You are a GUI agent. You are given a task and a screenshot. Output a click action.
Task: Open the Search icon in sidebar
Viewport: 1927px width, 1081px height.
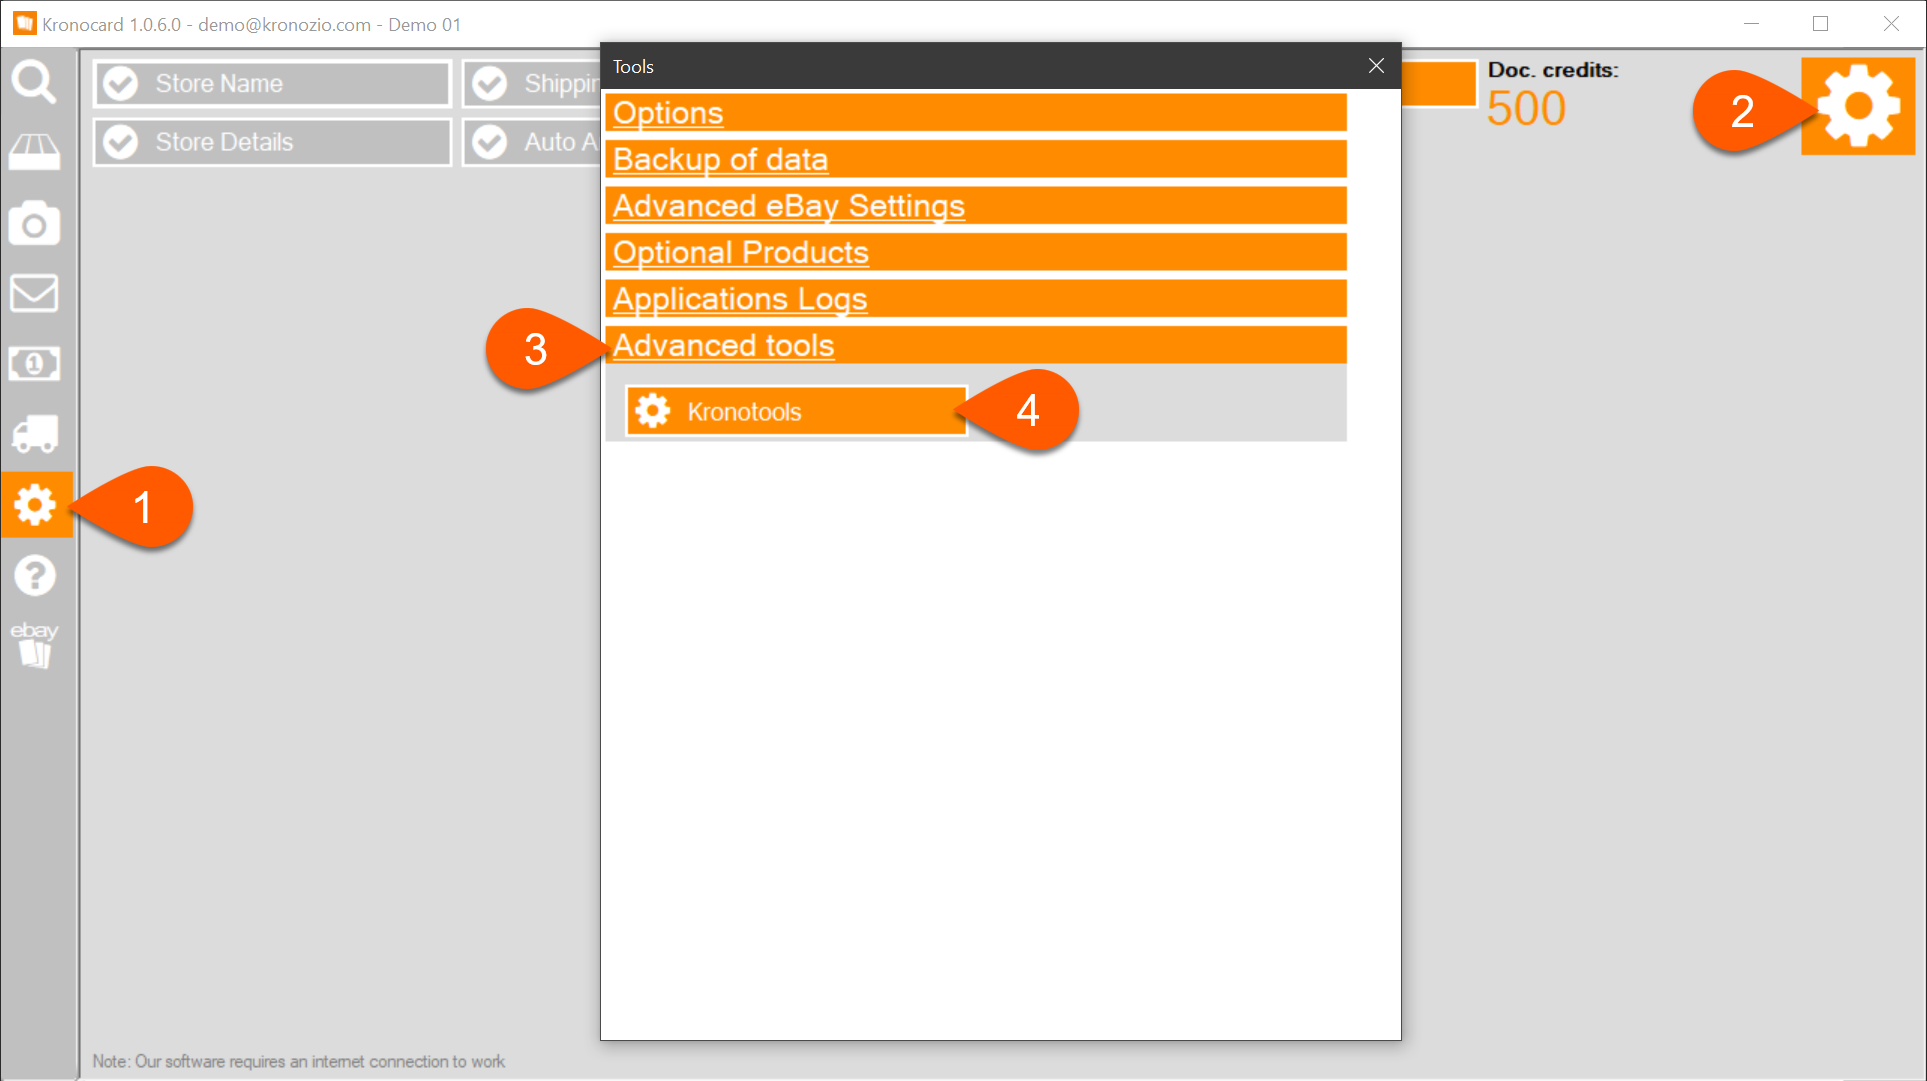pyautogui.click(x=36, y=82)
